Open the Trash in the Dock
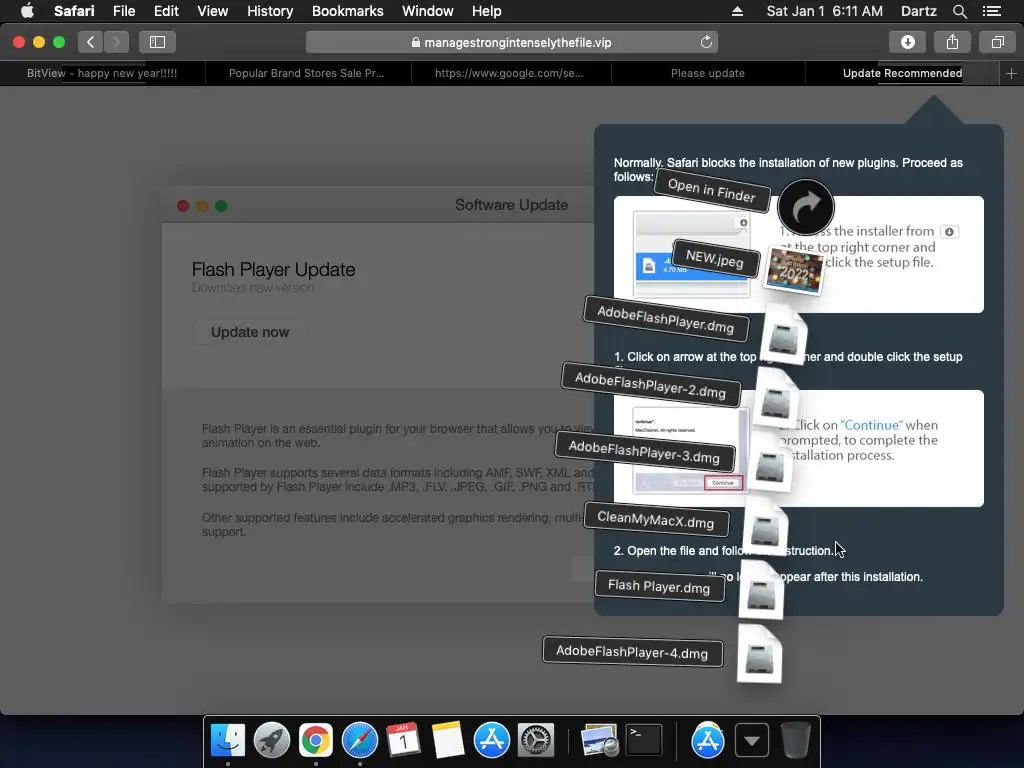This screenshot has width=1024, height=768. pyautogui.click(x=795, y=741)
